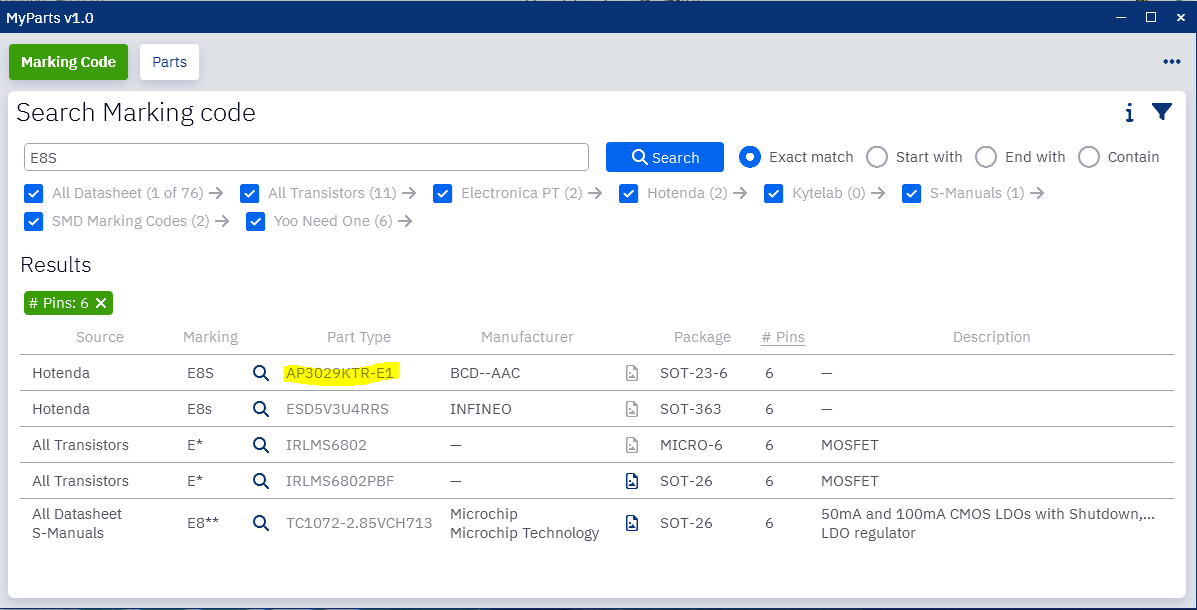
Task: Switch to the Parts tab
Action: tap(169, 62)
